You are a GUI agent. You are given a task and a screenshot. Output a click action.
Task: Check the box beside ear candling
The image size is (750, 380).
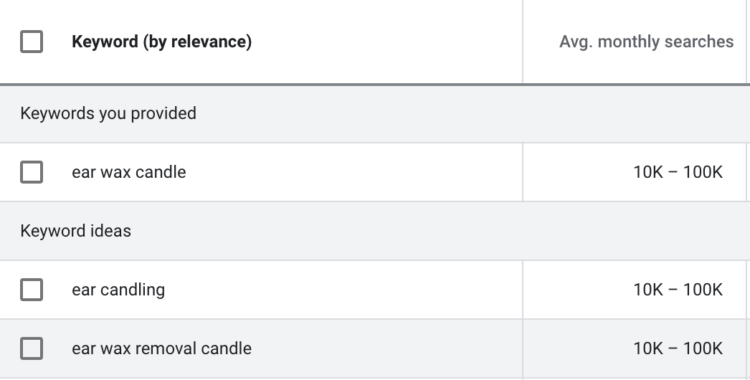click(x=32, y=290)
